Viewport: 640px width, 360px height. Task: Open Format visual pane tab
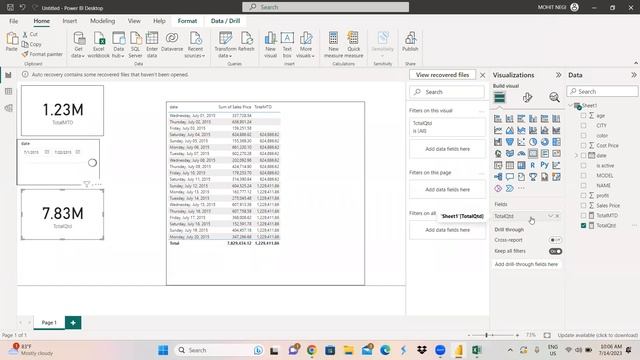527,97
